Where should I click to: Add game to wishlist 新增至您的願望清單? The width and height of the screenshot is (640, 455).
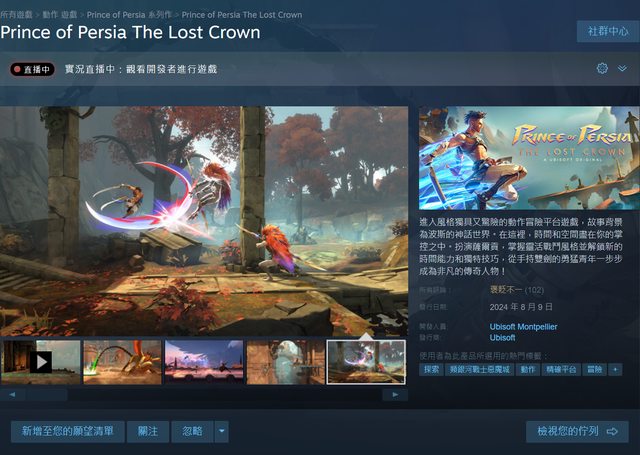[x=68, y=431]
